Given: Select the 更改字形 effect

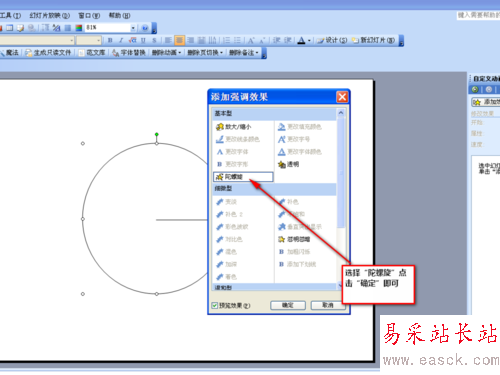Looking at the screenshot, I should tap(232, 164).
